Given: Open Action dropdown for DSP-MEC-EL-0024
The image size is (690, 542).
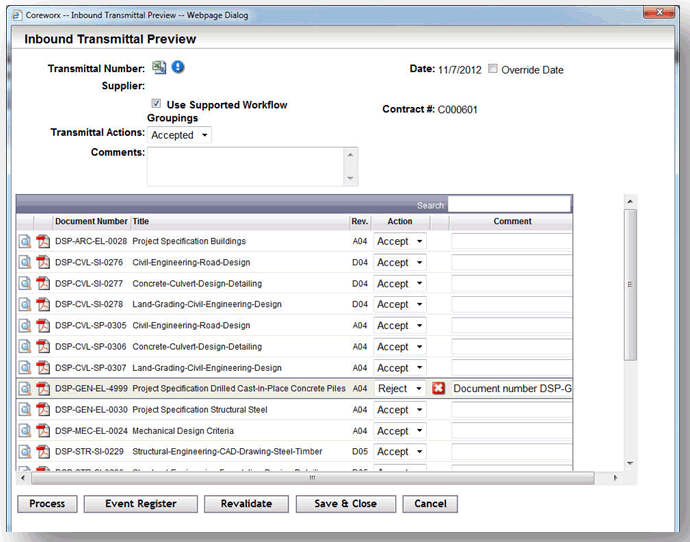Looking at the screenshot, I should 400,431.
